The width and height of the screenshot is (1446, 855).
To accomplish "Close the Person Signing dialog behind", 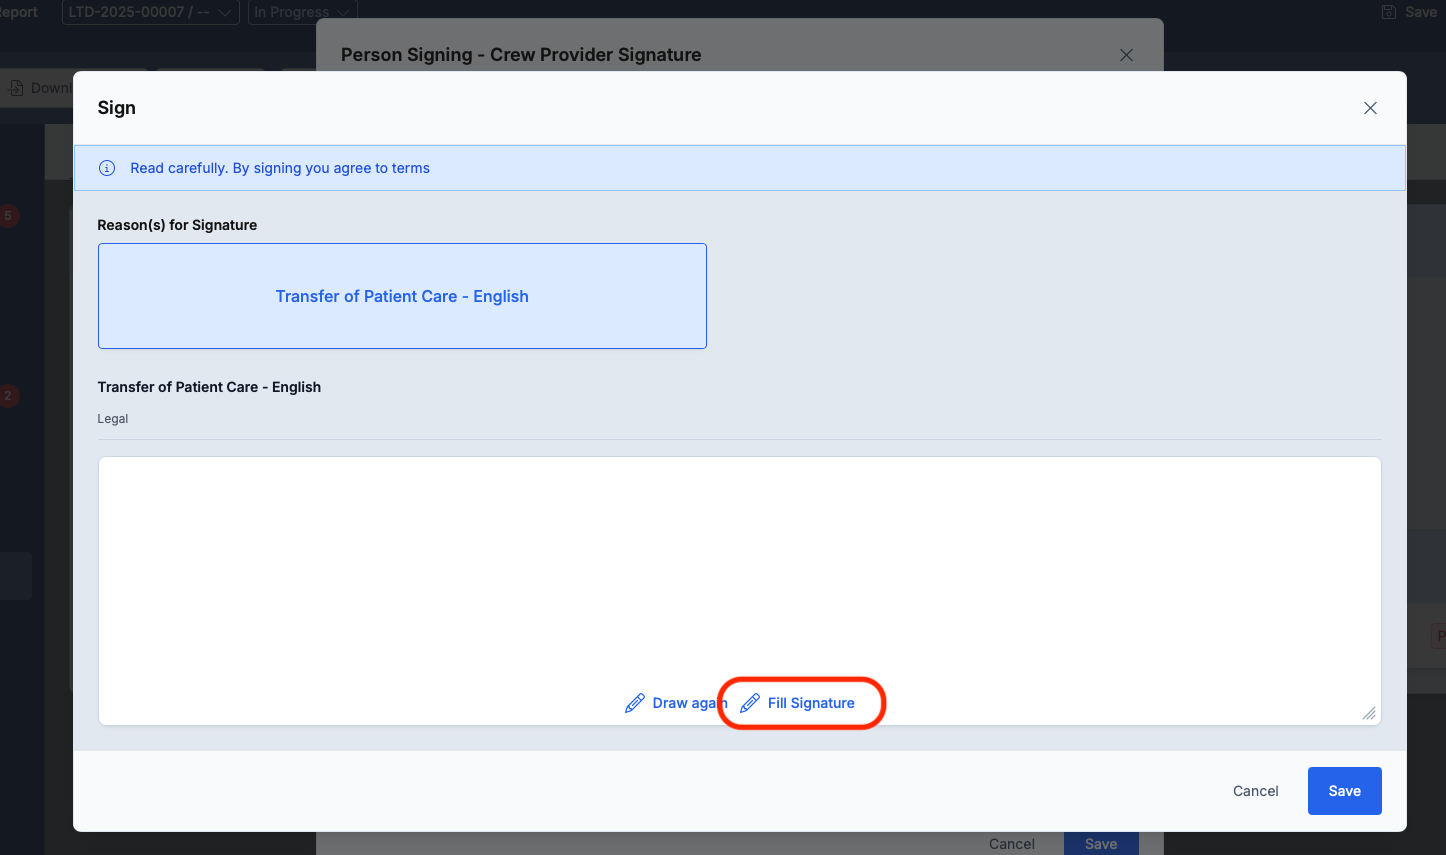I will click(1126, 55).
